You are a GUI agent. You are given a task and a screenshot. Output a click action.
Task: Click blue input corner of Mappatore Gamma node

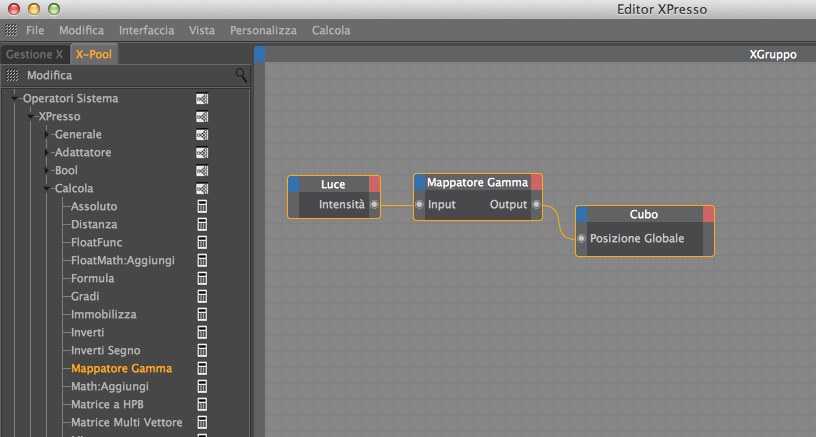click(x=420, y=182)
